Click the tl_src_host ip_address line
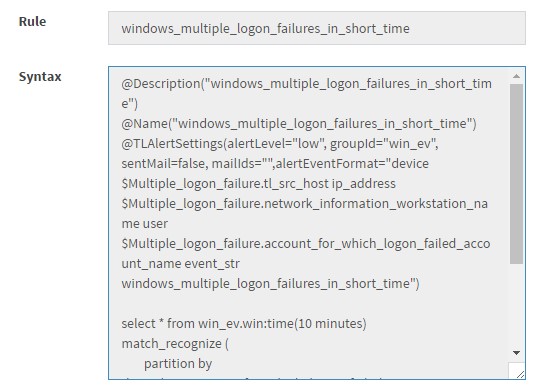This screenshot has width=542, height=390. 258,184
